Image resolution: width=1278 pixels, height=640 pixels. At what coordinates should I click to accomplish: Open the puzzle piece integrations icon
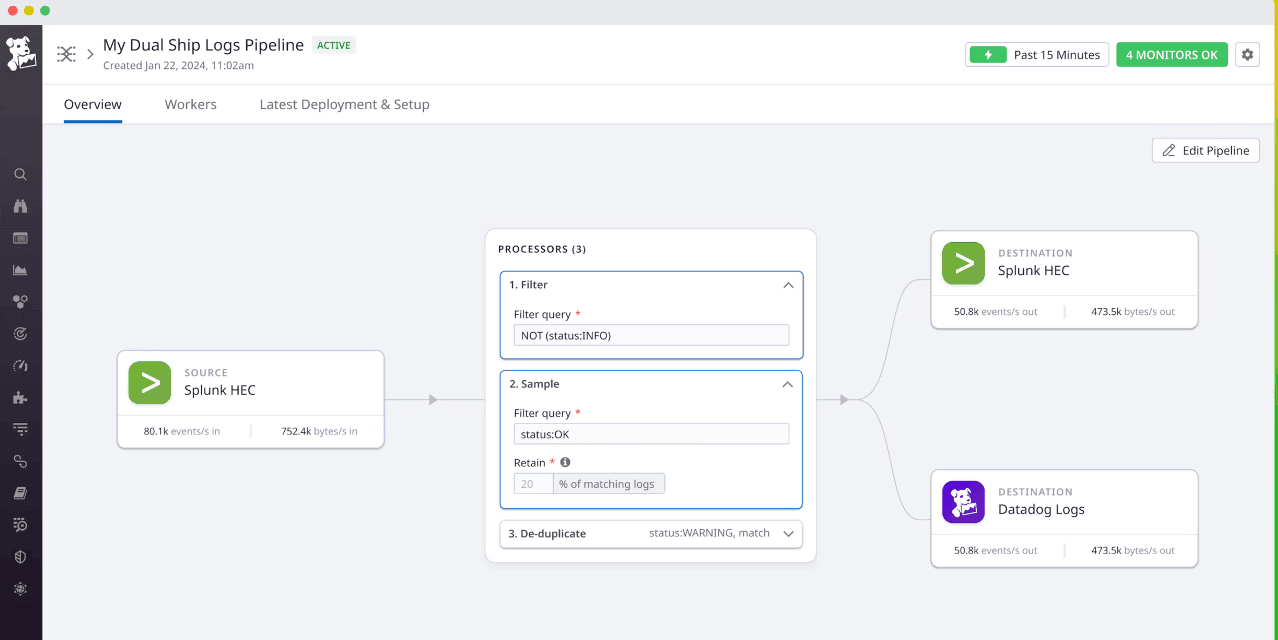(x=20, y=397)
